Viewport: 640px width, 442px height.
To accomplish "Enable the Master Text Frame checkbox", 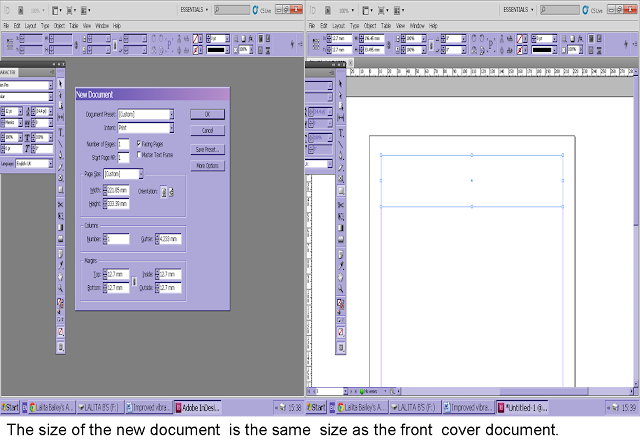I will point(139,154).
